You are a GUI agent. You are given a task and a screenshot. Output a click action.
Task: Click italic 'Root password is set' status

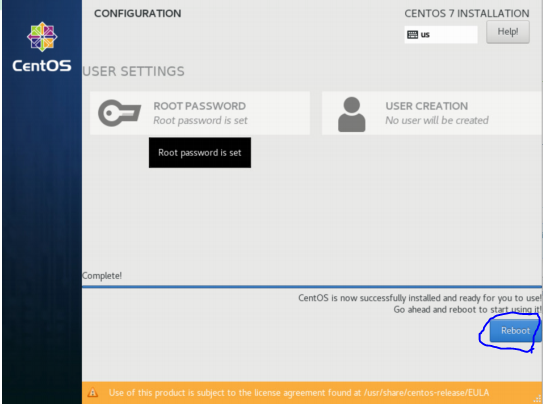click(x=200, y=120)
